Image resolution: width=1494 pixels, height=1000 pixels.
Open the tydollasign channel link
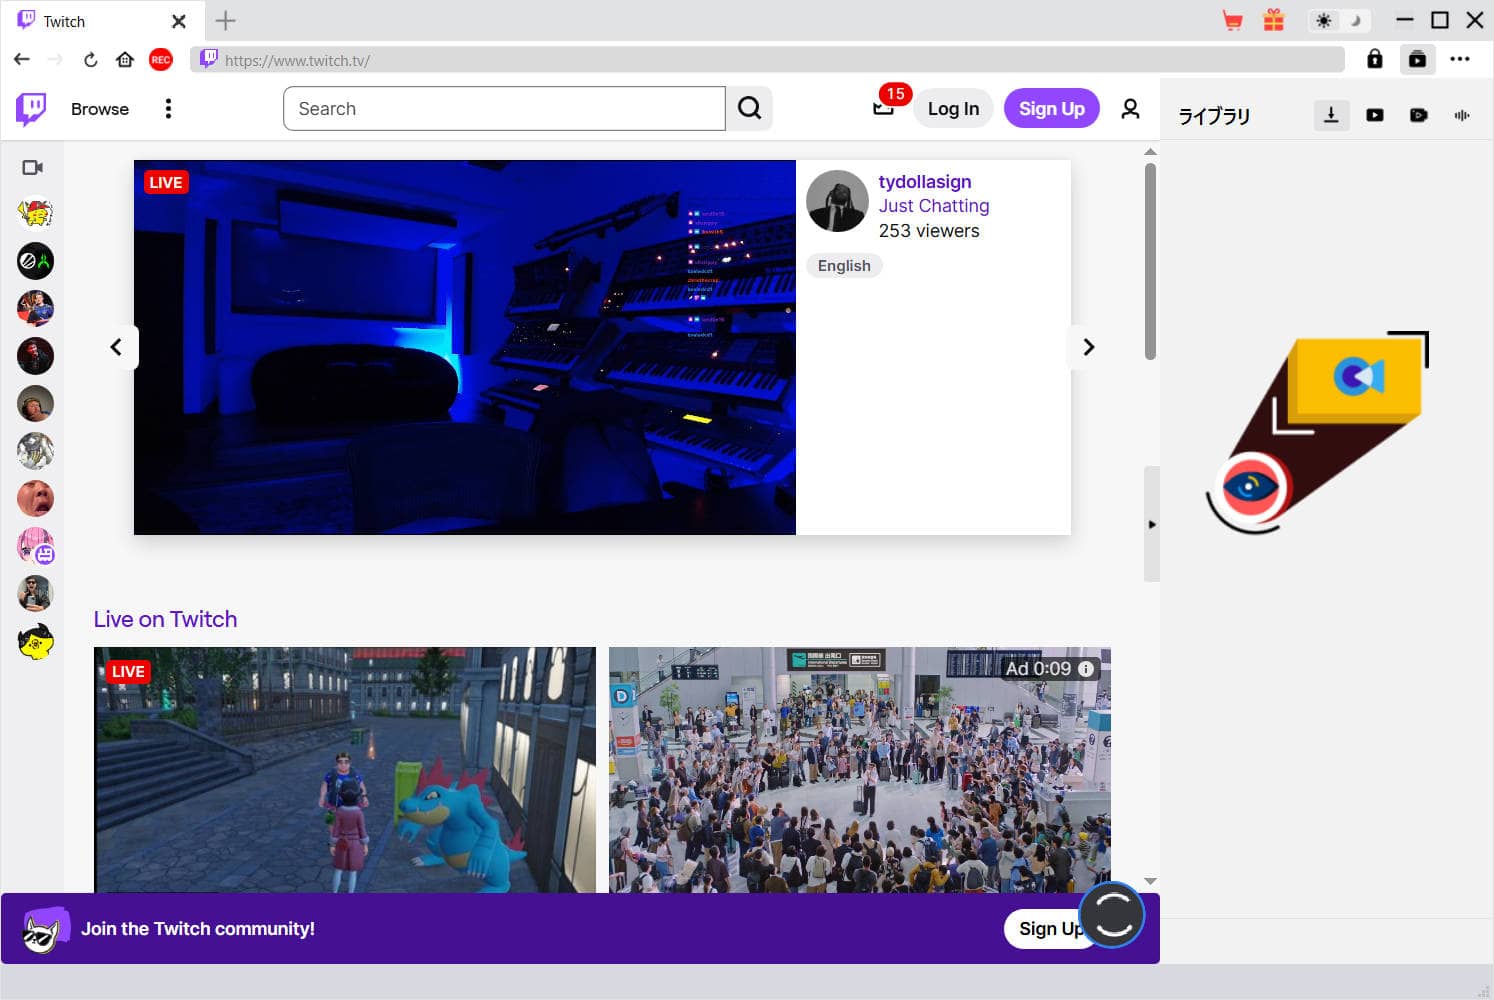click(x=924, y=181)
